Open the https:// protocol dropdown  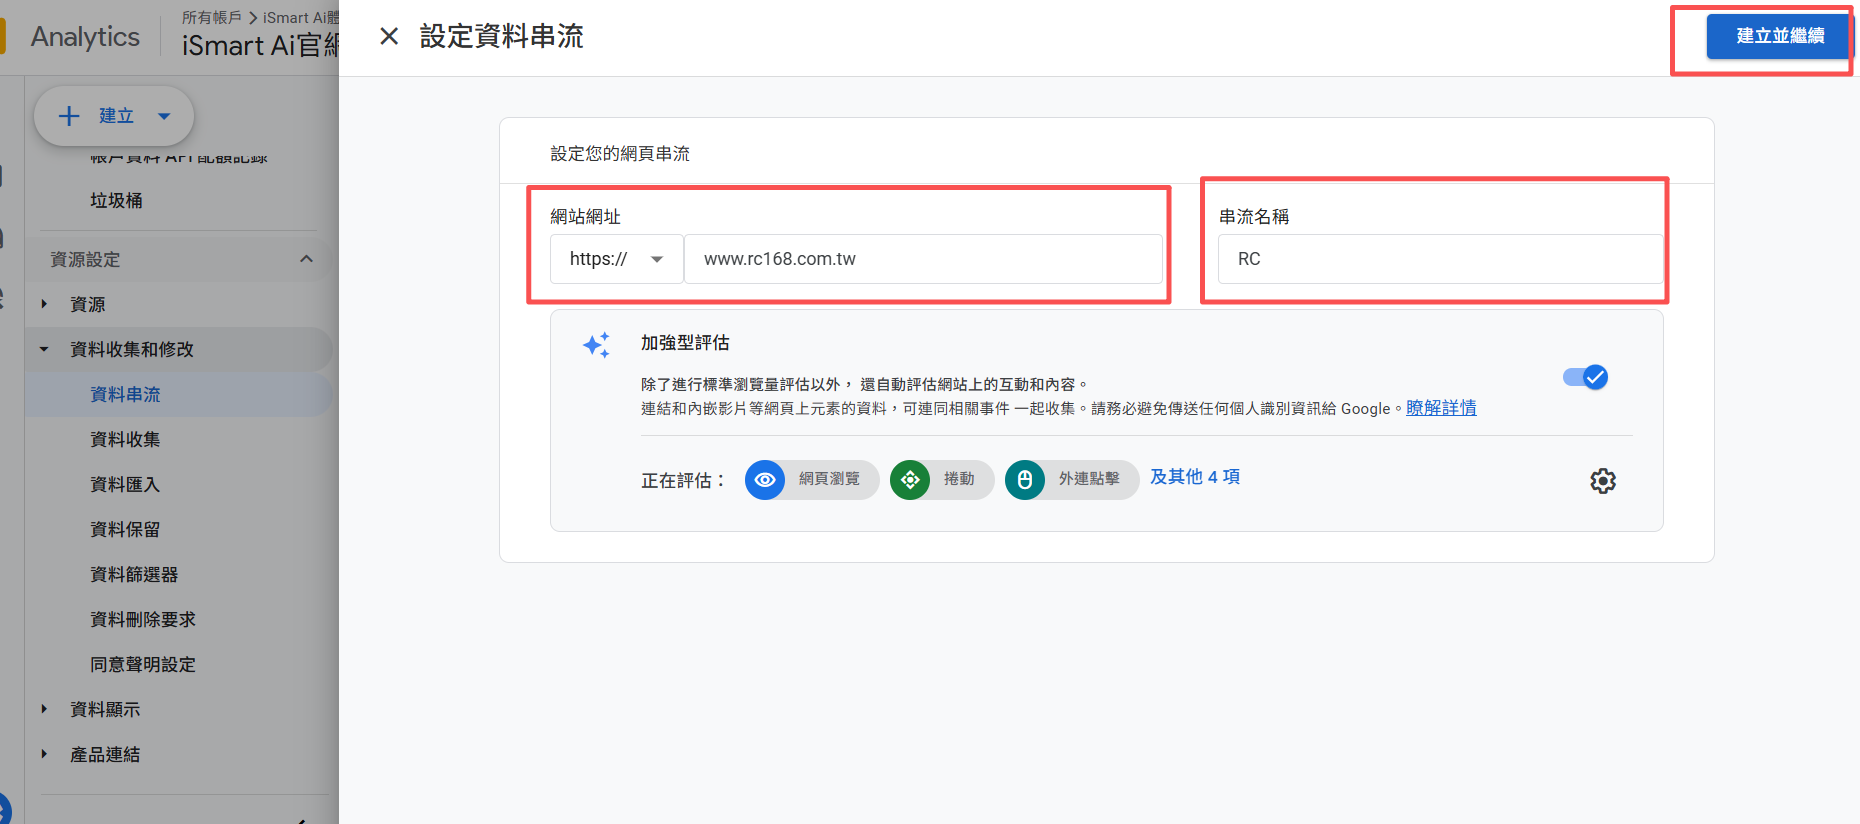[x=616, y=259]
